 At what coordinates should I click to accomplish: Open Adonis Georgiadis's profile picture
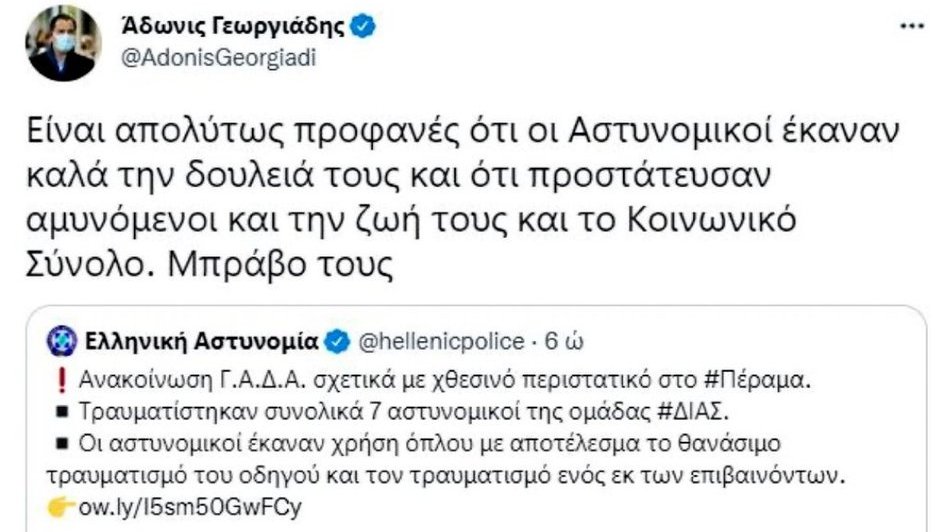tap(64, 41)
